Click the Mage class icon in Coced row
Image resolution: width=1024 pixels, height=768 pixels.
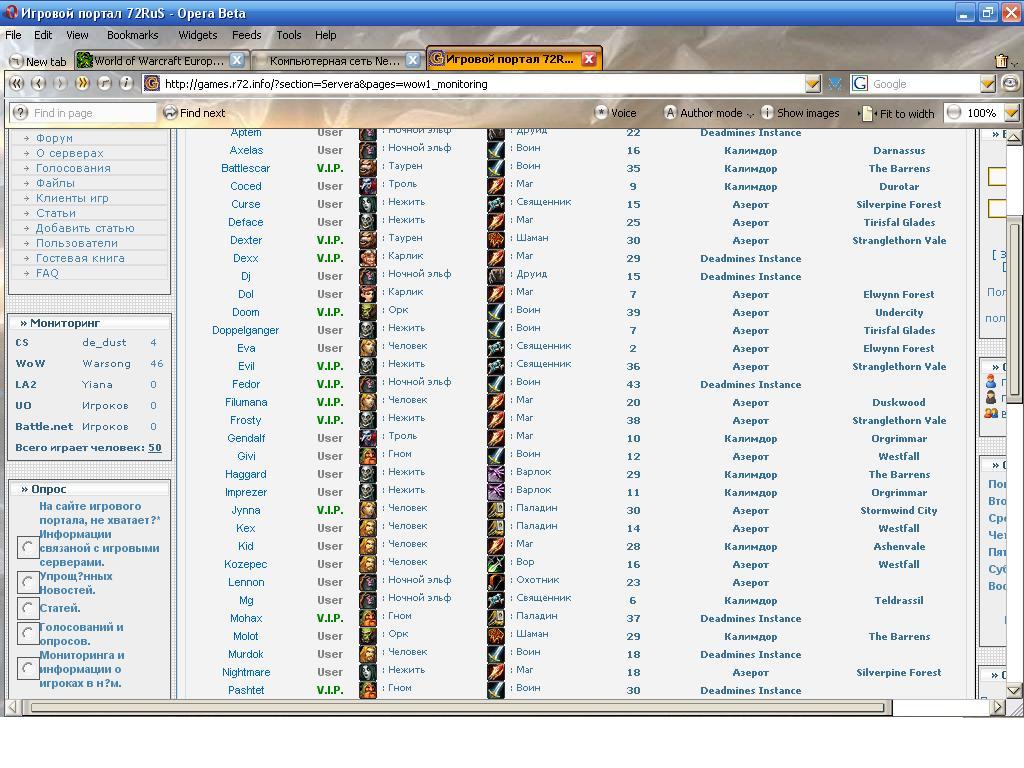[496, 185]
